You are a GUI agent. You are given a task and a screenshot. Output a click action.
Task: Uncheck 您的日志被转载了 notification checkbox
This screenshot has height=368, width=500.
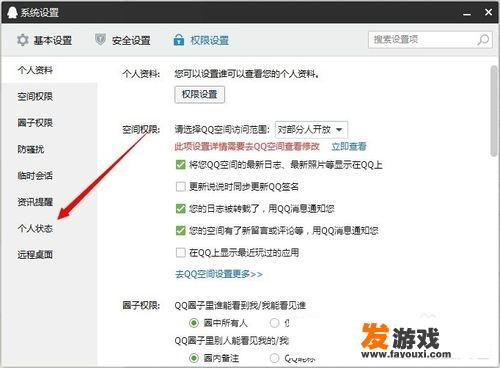[180, 209]
